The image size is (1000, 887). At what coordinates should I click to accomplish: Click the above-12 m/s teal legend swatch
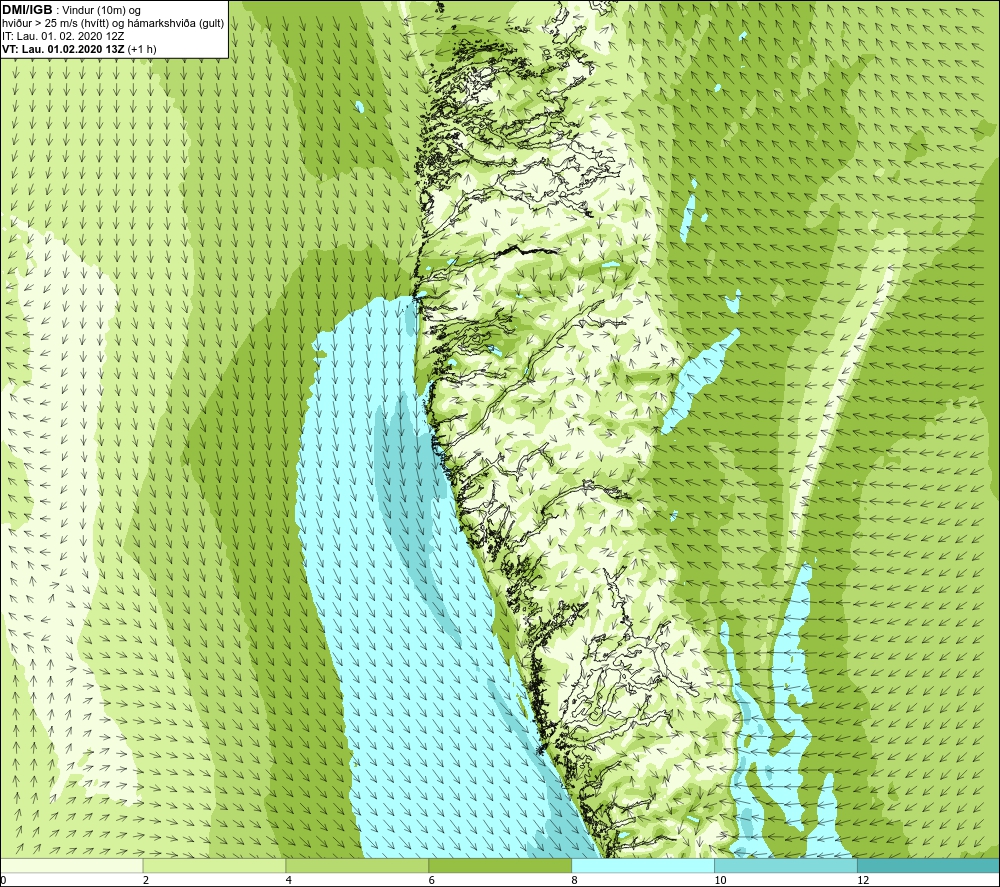(929, 865)
